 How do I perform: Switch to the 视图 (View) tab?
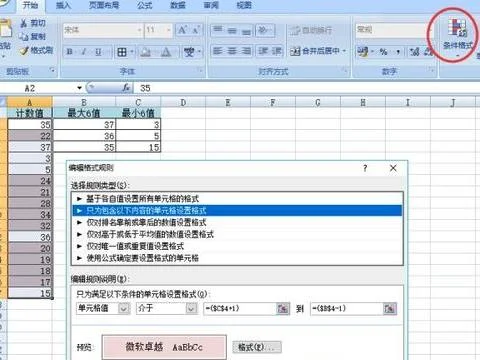point(244,6)
